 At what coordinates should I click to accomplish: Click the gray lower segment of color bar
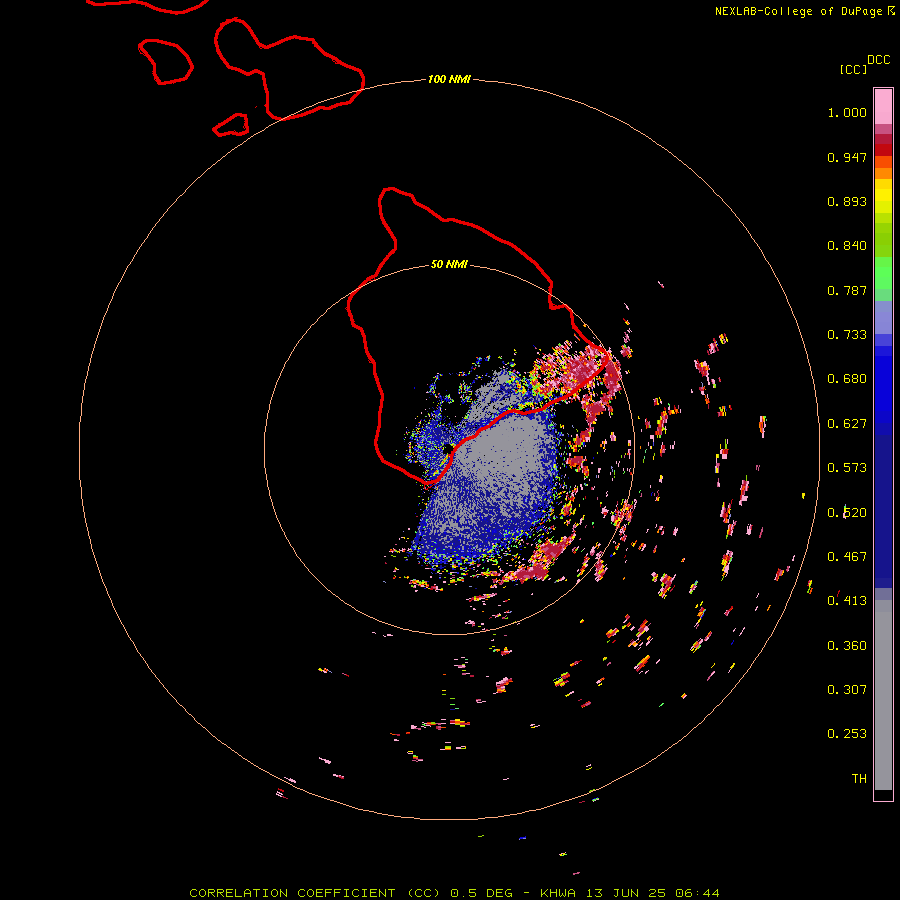883,695
